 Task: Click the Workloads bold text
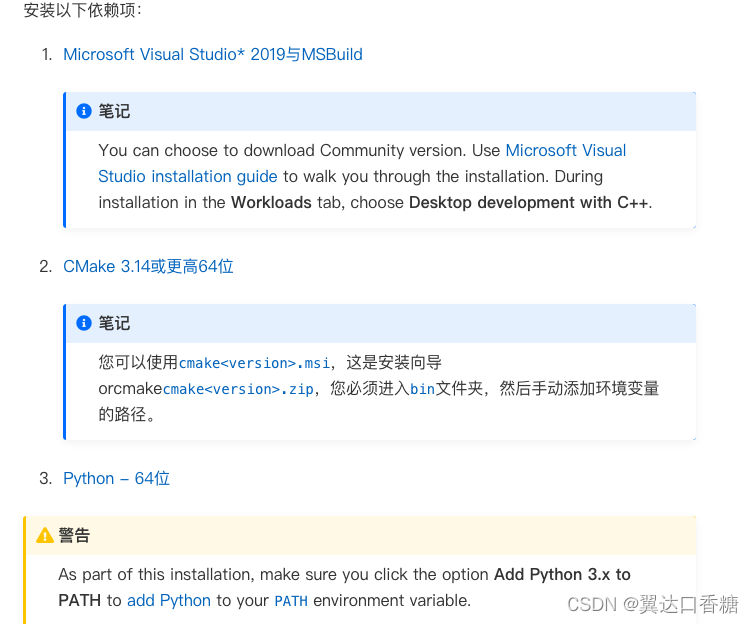[x=271, y=202]
